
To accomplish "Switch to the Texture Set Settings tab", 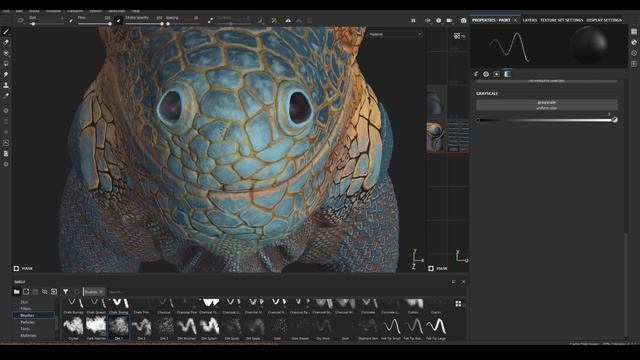I will (562, 20).
